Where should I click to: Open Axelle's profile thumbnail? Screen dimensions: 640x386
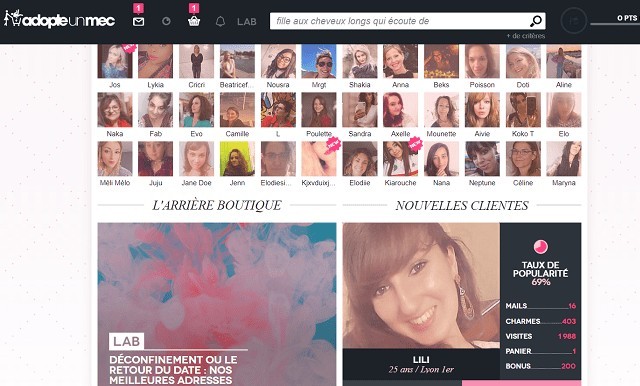tap(400, 110)
